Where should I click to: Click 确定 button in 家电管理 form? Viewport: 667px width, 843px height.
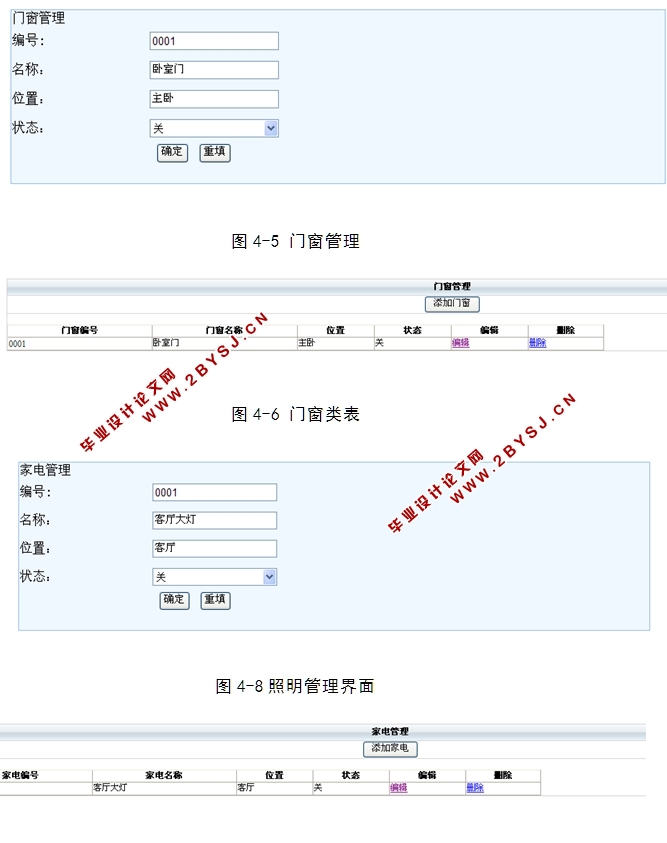click(x=174, y=600)
